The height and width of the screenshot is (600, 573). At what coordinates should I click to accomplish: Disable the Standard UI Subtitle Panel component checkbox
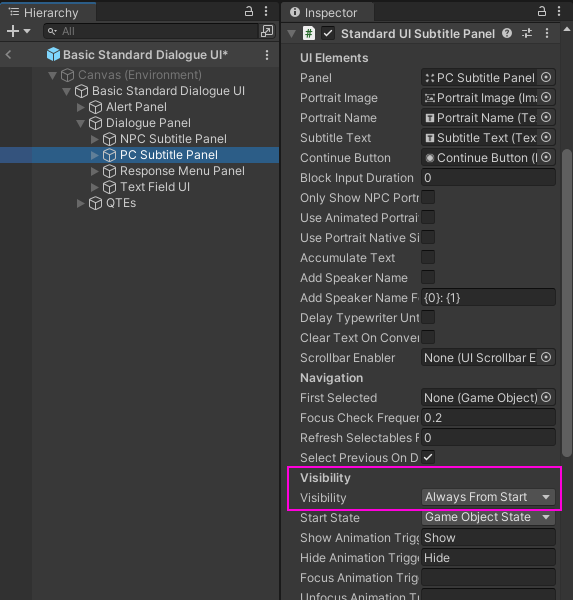328,33
